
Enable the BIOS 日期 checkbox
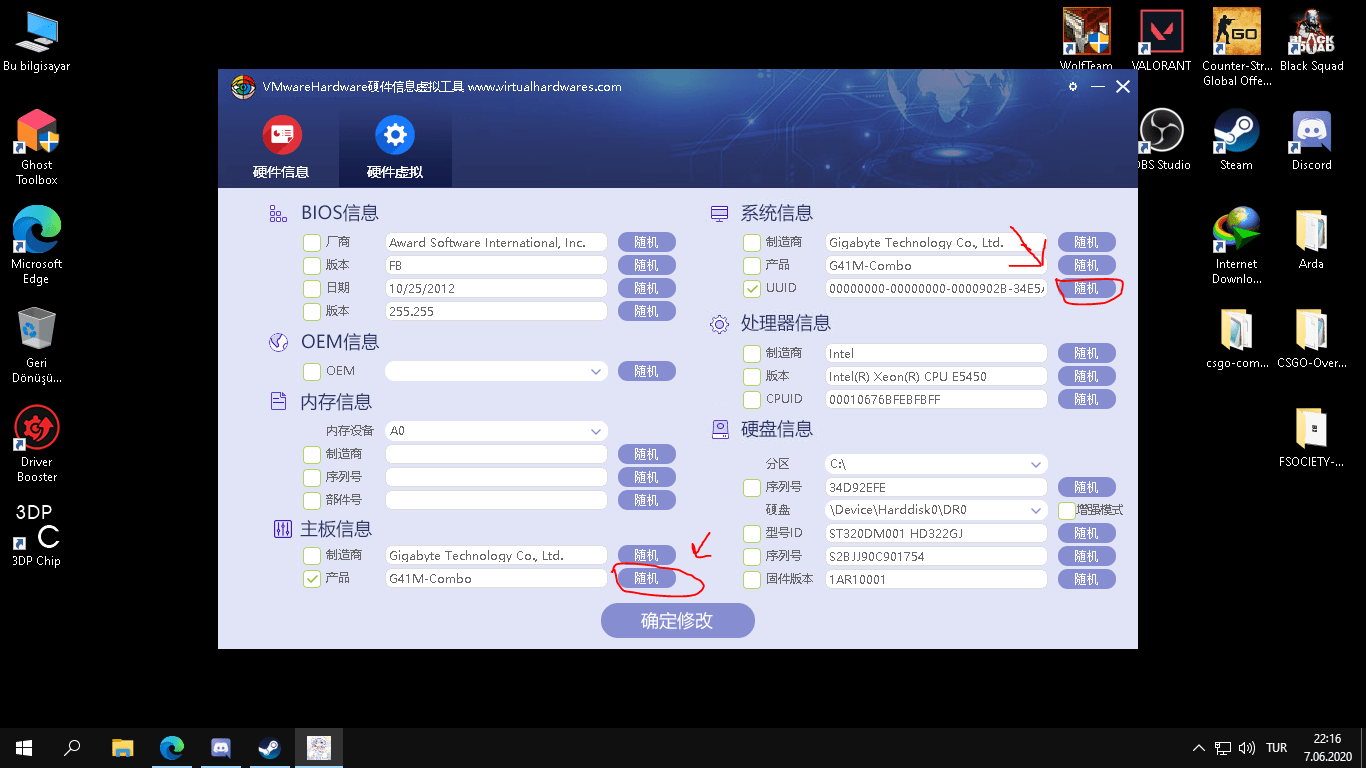(x=312, y=289)
